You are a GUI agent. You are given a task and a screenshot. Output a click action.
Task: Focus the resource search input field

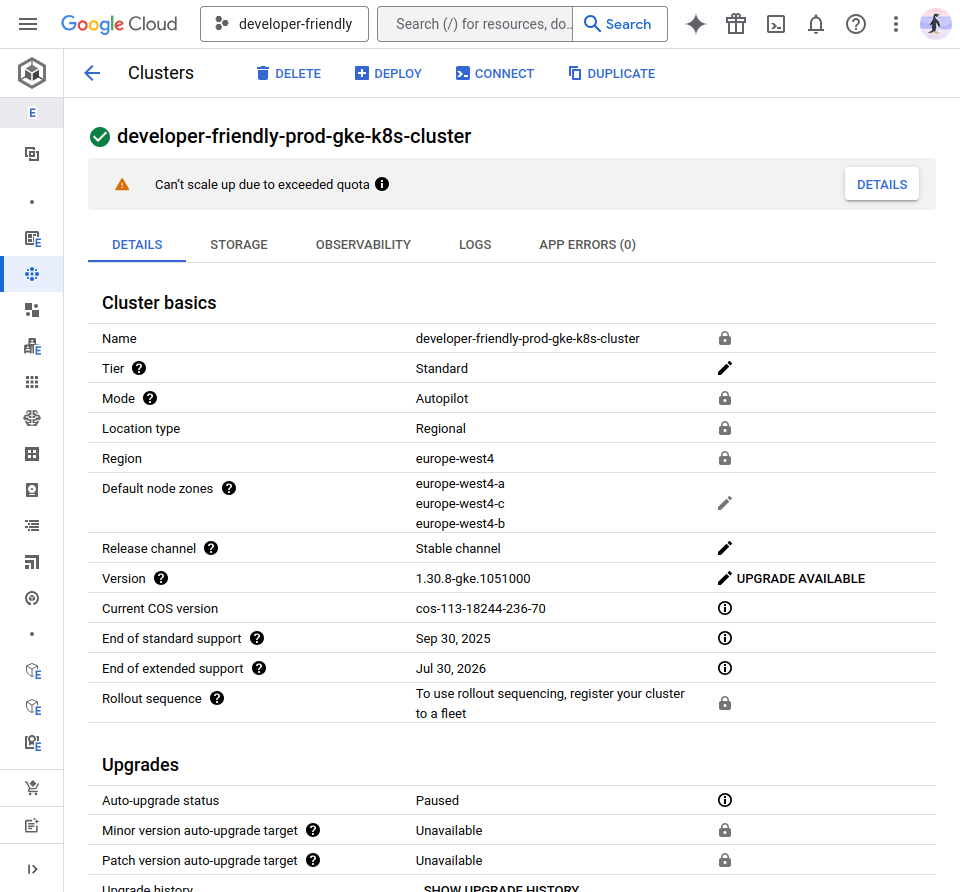click(475, 24)
